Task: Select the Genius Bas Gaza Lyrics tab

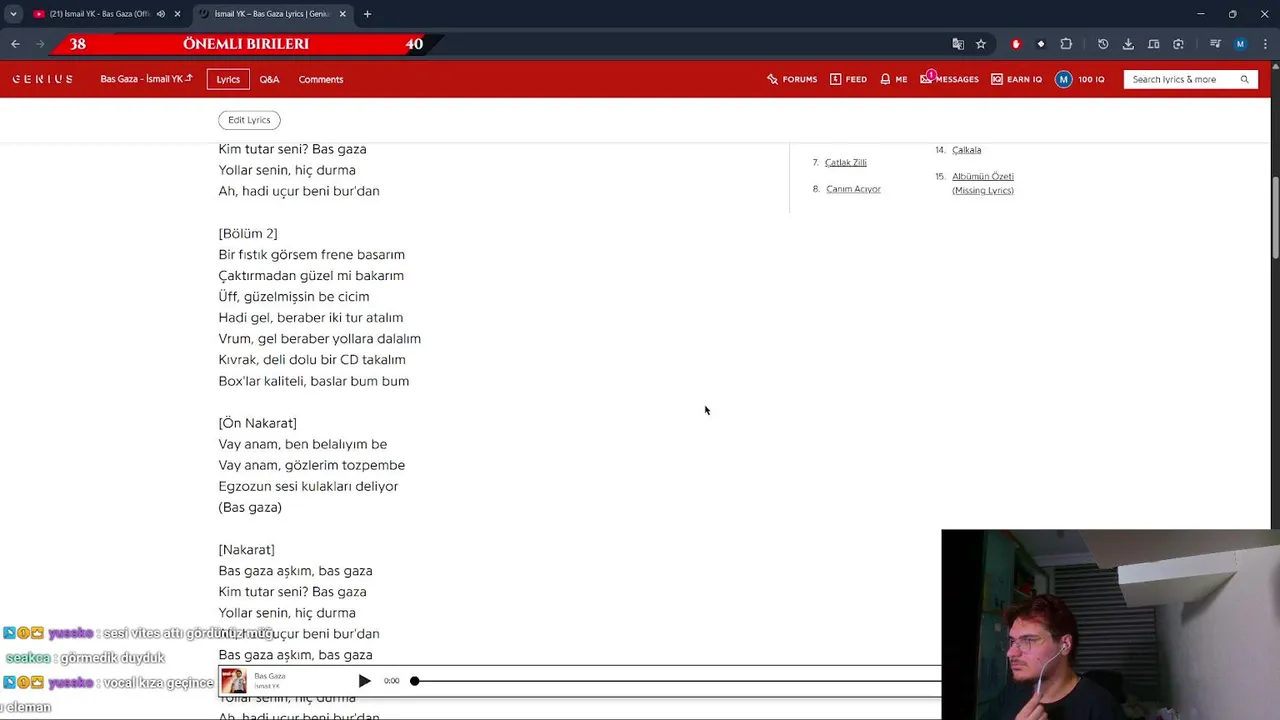Action: pos(272,14)
